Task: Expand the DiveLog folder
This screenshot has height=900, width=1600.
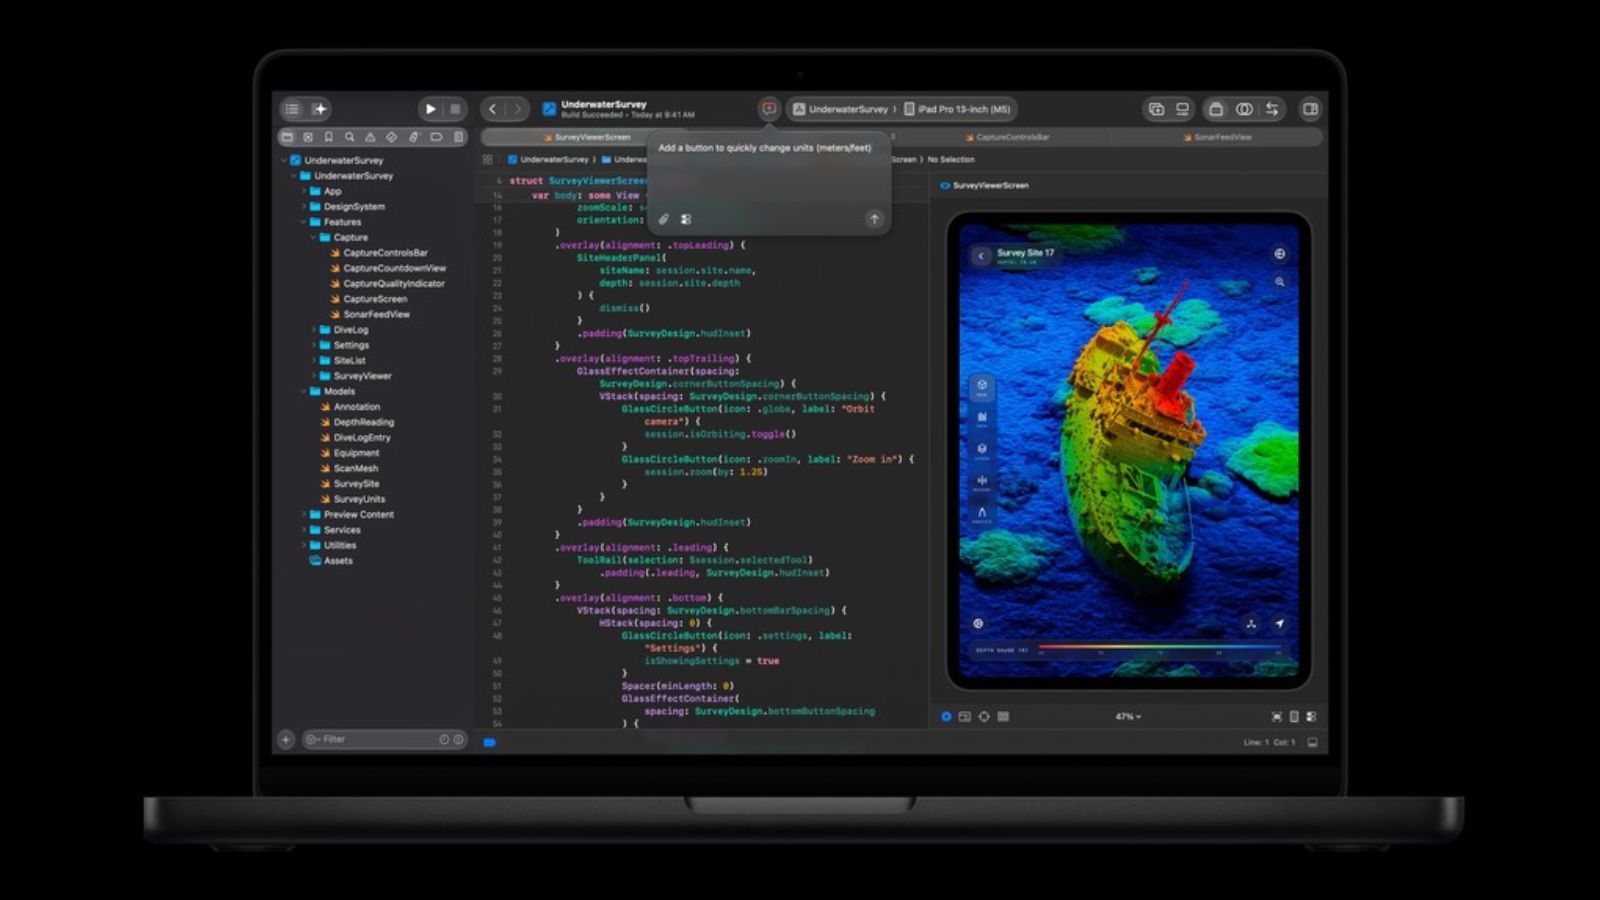Action: point(313,330)
